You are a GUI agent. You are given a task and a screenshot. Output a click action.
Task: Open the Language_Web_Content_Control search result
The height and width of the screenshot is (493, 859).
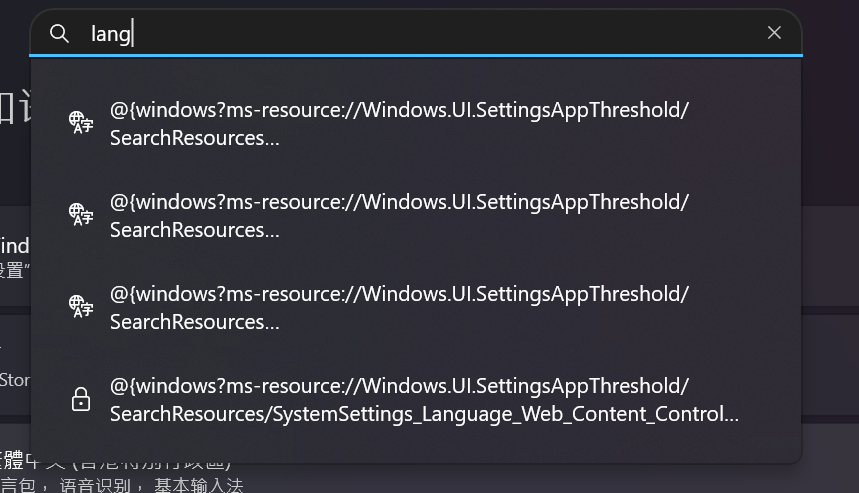pyautogui.click(x=416, y=400)
